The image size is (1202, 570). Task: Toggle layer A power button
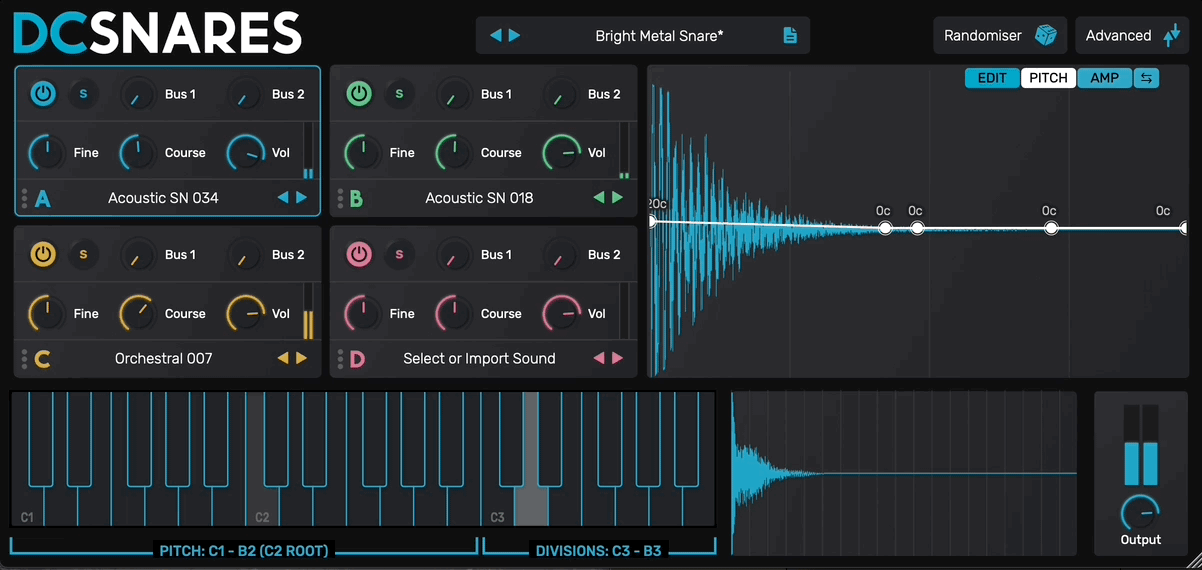tap(43, 94)
